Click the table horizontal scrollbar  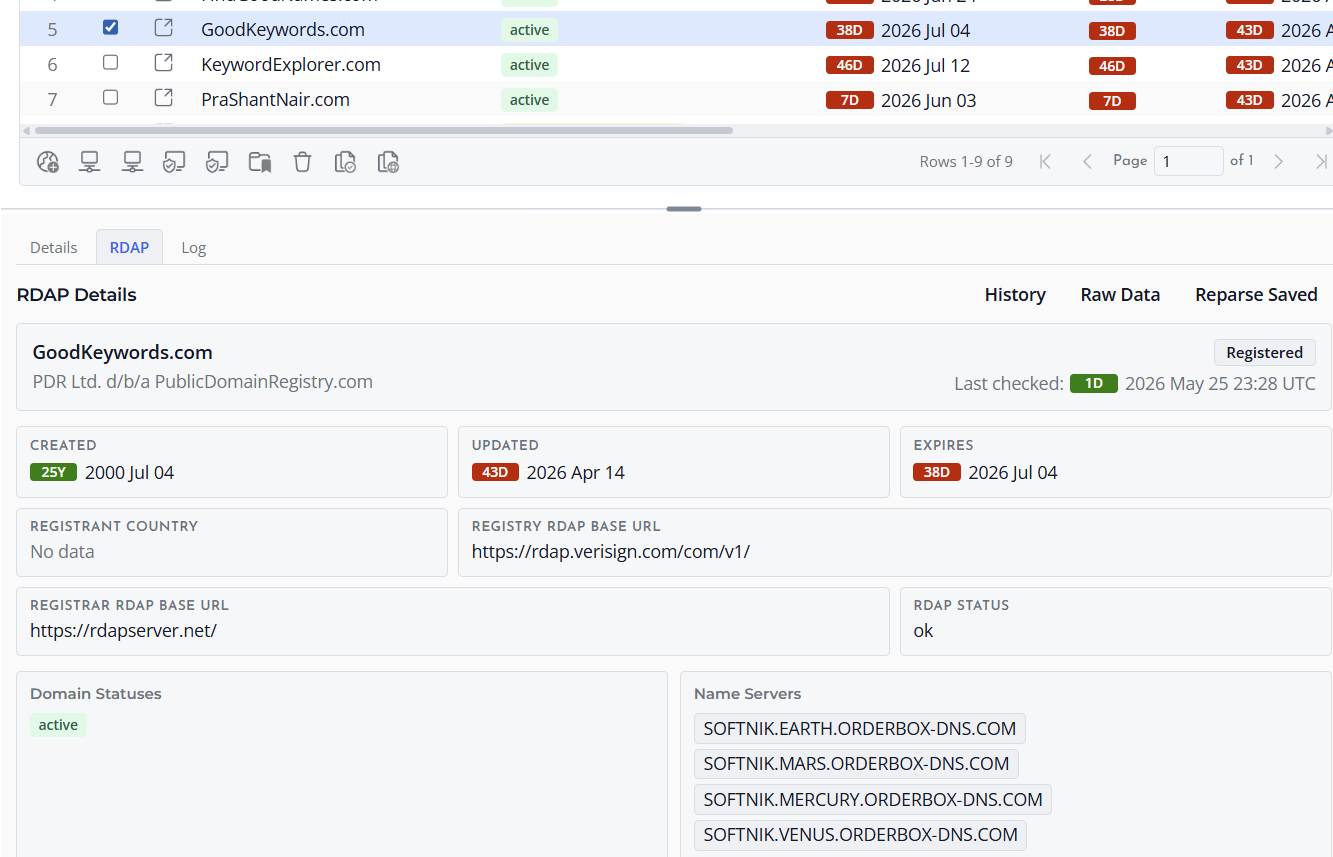383,130
